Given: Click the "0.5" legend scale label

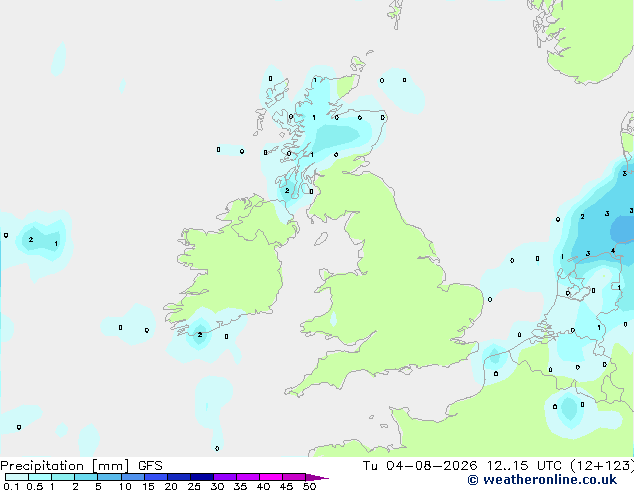Looking at the screenshot, I should (35, 486).
